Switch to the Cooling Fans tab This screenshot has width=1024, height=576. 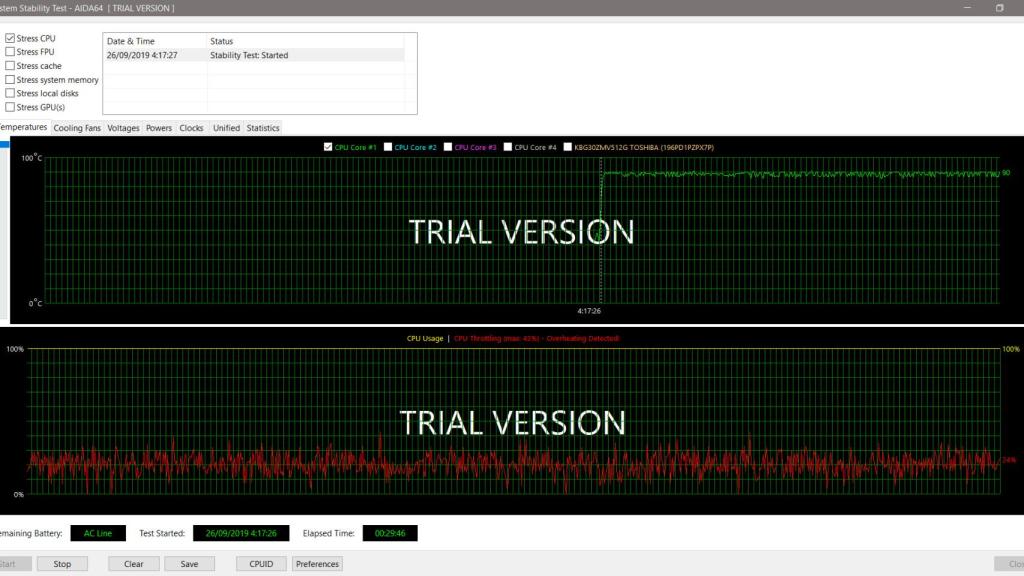(x=77, y=128)
